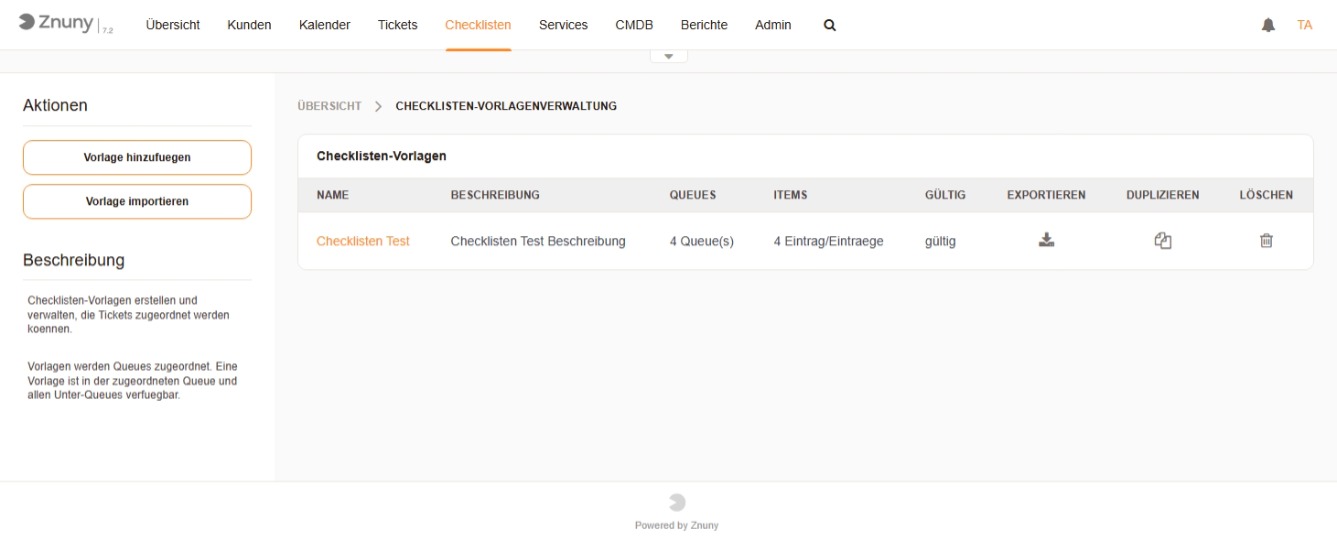The image size is (1337, 541).
Task: Open the TA user avatar menu
Action: [x=1304, y=26]
